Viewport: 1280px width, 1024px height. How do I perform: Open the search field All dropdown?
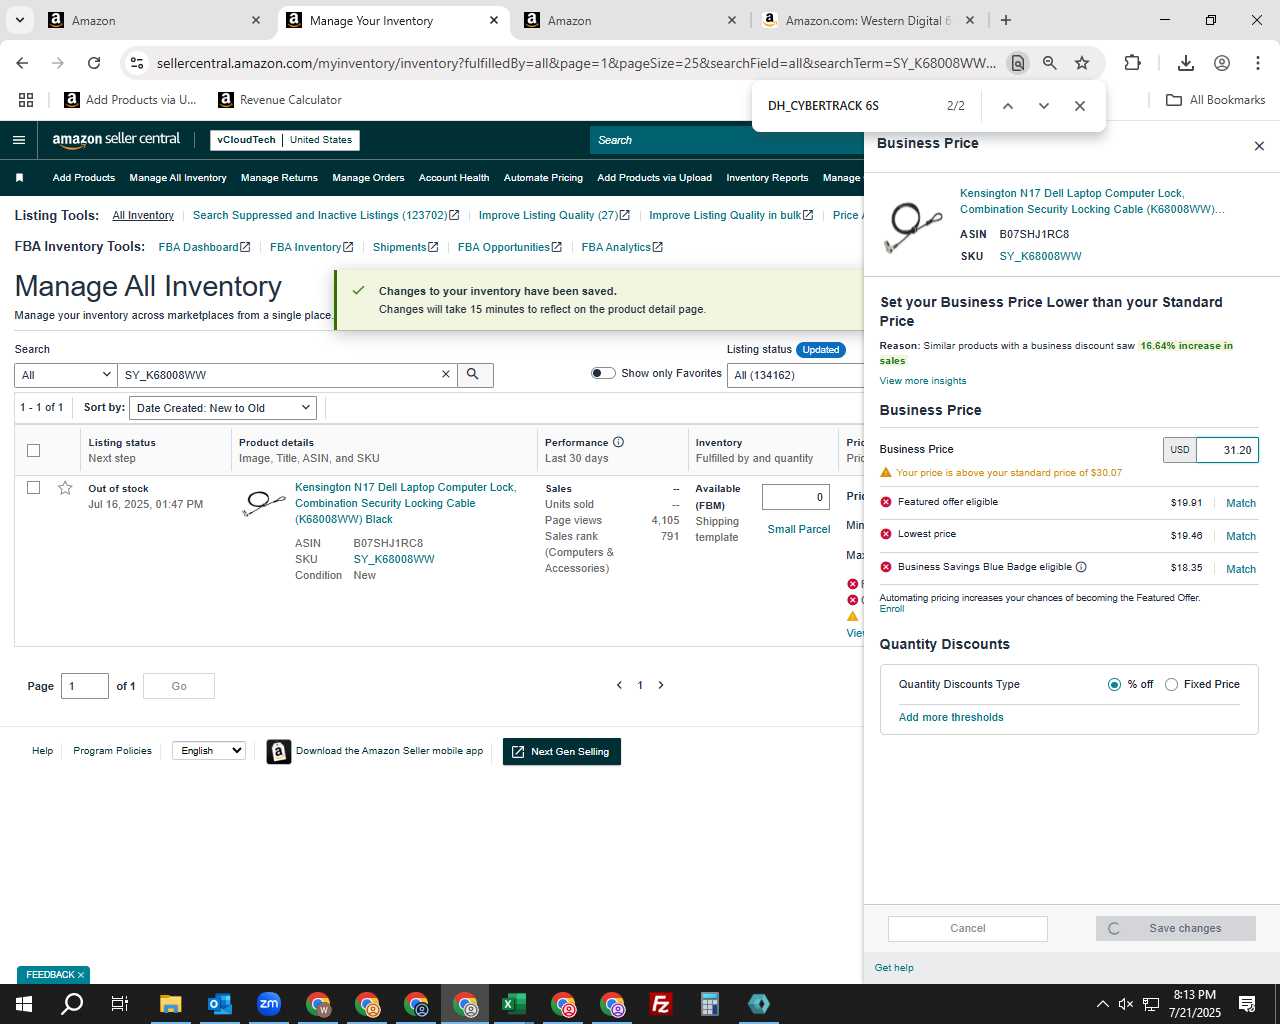(x=66, y=375)
